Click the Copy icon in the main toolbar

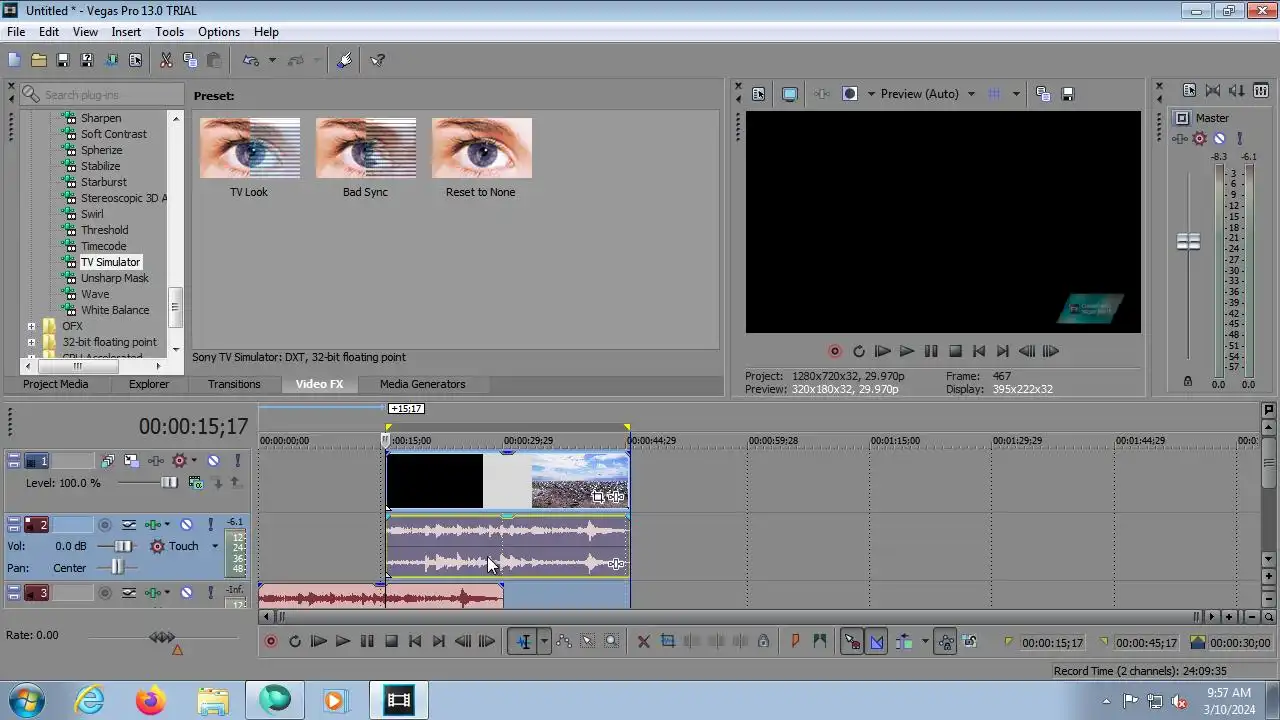click(190, 60)
